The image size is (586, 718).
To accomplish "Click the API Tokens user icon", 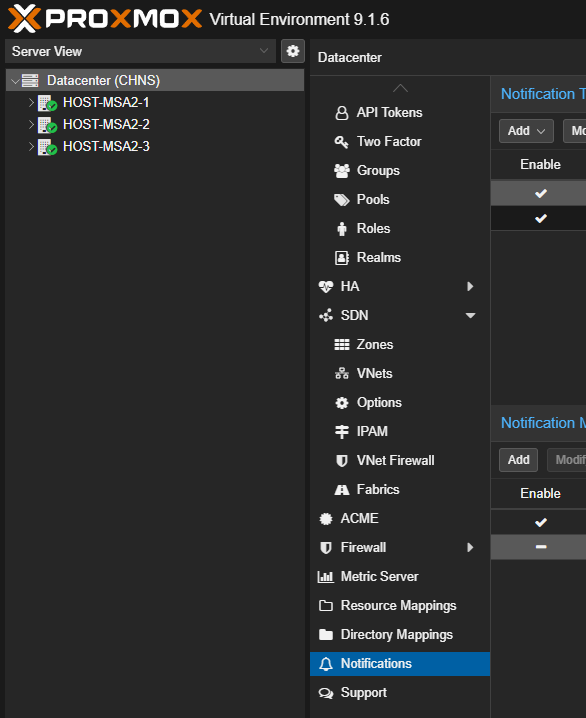I will (x=342, y=113).
